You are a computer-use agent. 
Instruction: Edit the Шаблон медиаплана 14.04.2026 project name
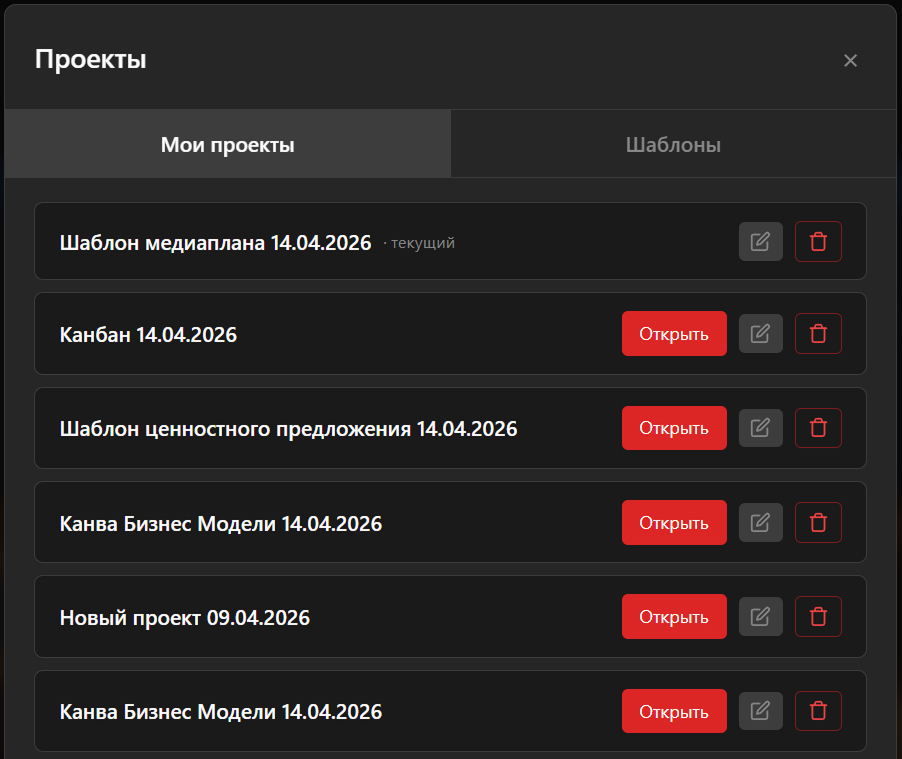click(760, 242)
